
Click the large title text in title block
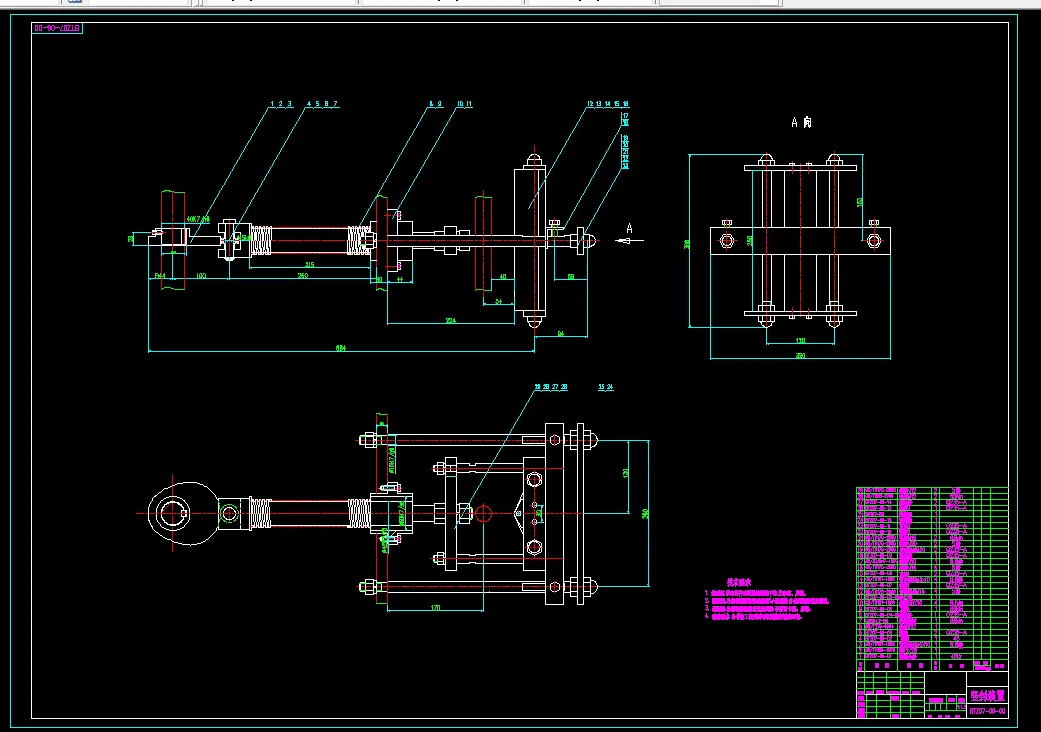[x=987, y=695]
